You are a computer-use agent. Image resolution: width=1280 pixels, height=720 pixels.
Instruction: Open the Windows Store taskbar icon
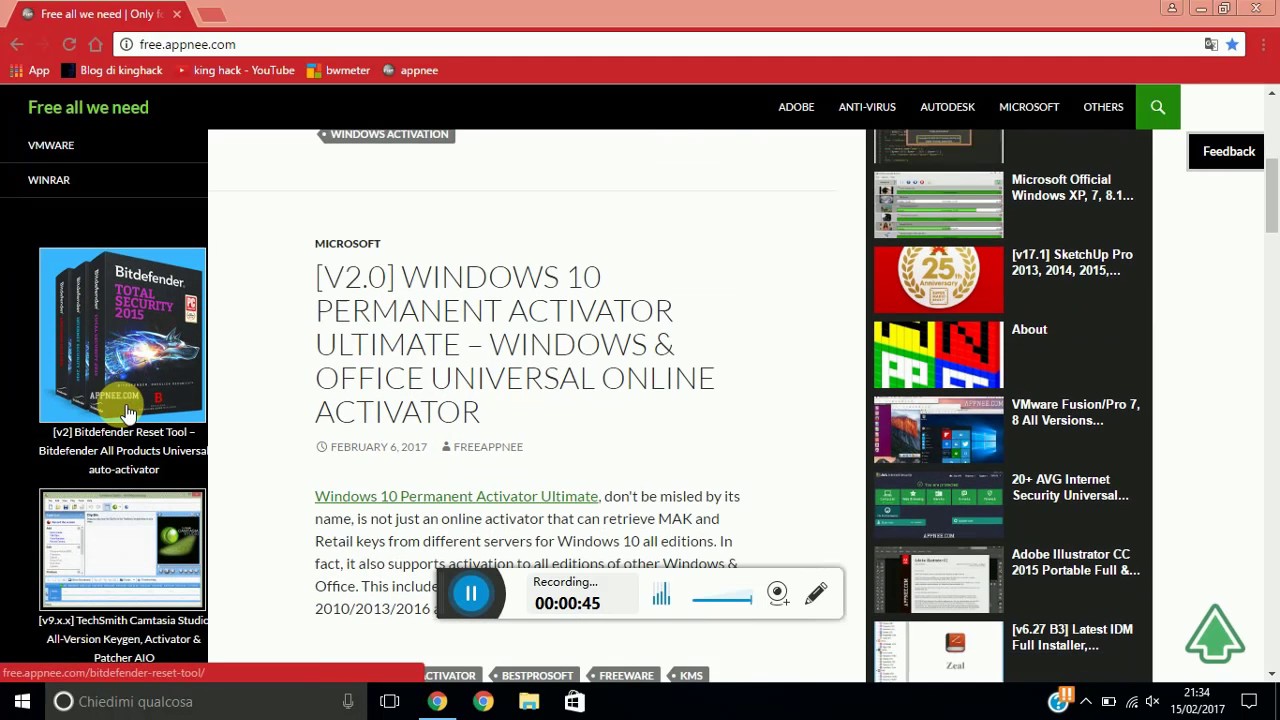(x=574, y=701)
